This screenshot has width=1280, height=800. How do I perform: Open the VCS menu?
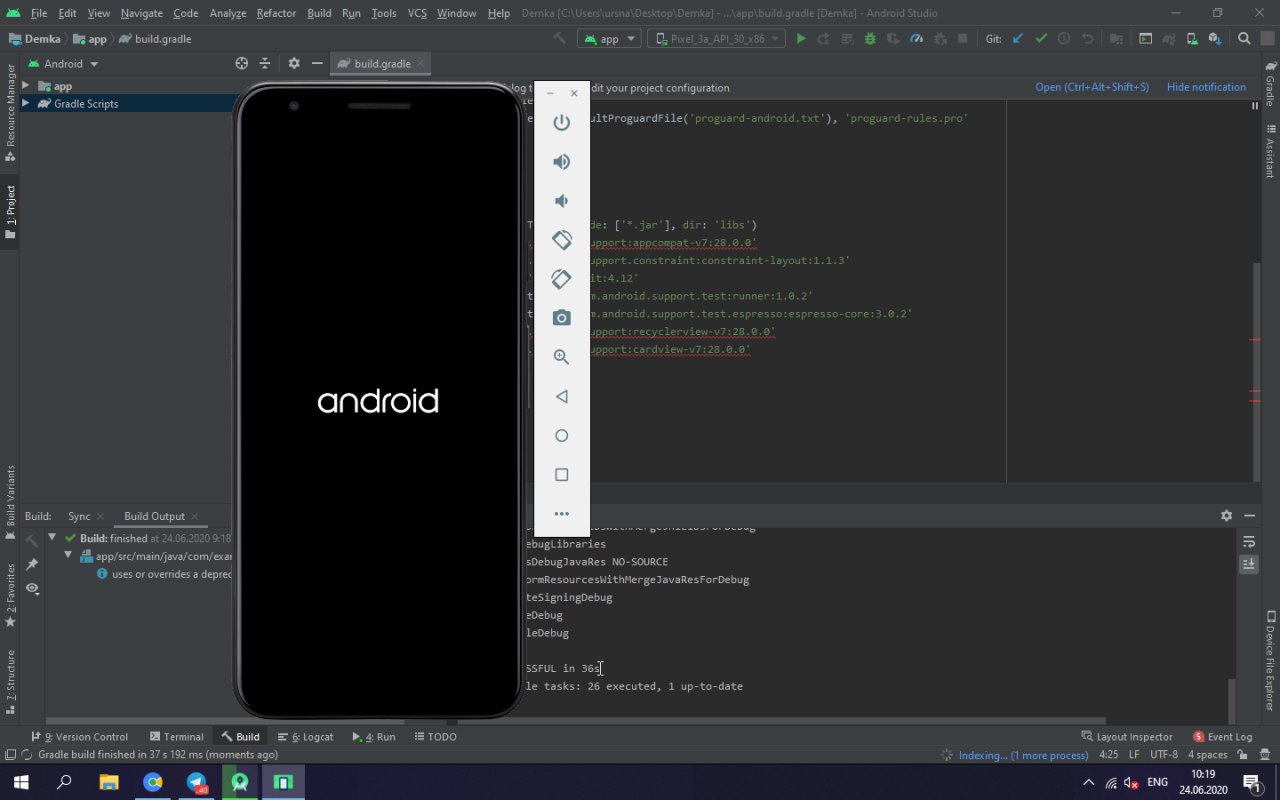coord(417,13)
